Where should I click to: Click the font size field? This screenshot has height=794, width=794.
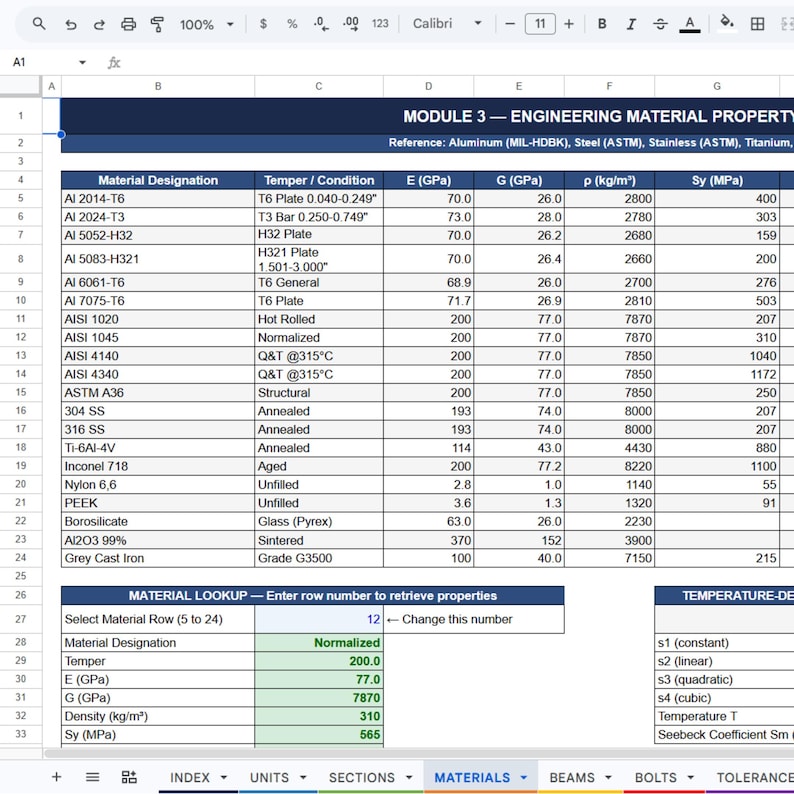click(540, 24)
